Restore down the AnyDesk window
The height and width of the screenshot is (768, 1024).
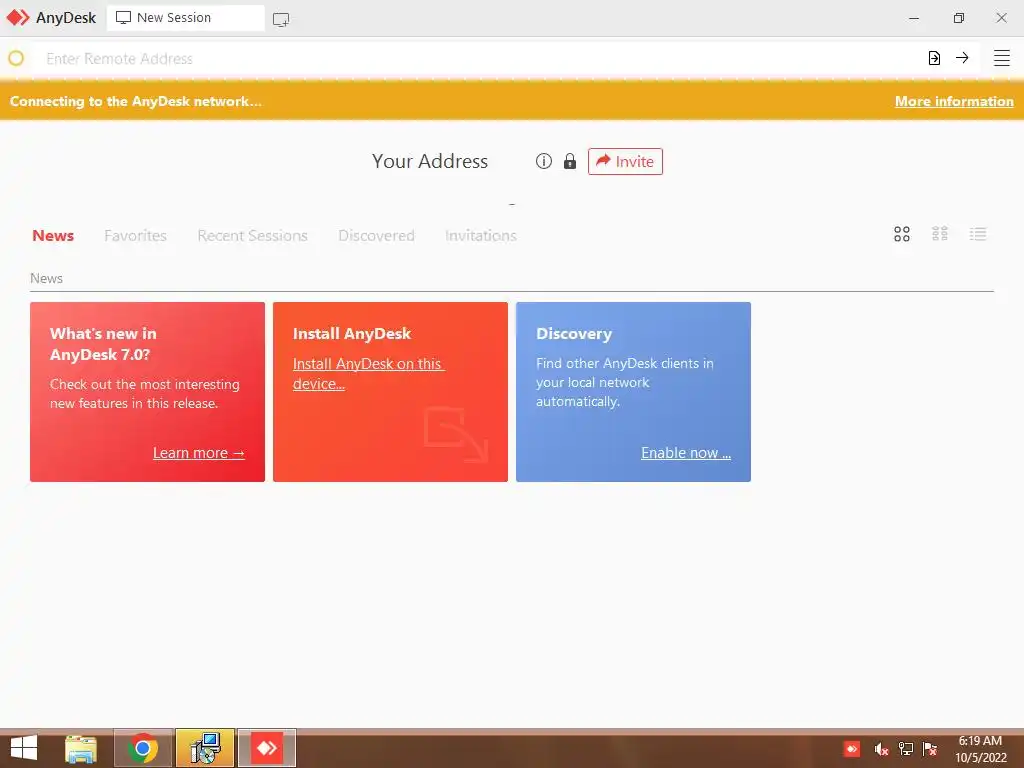(959, 18)
